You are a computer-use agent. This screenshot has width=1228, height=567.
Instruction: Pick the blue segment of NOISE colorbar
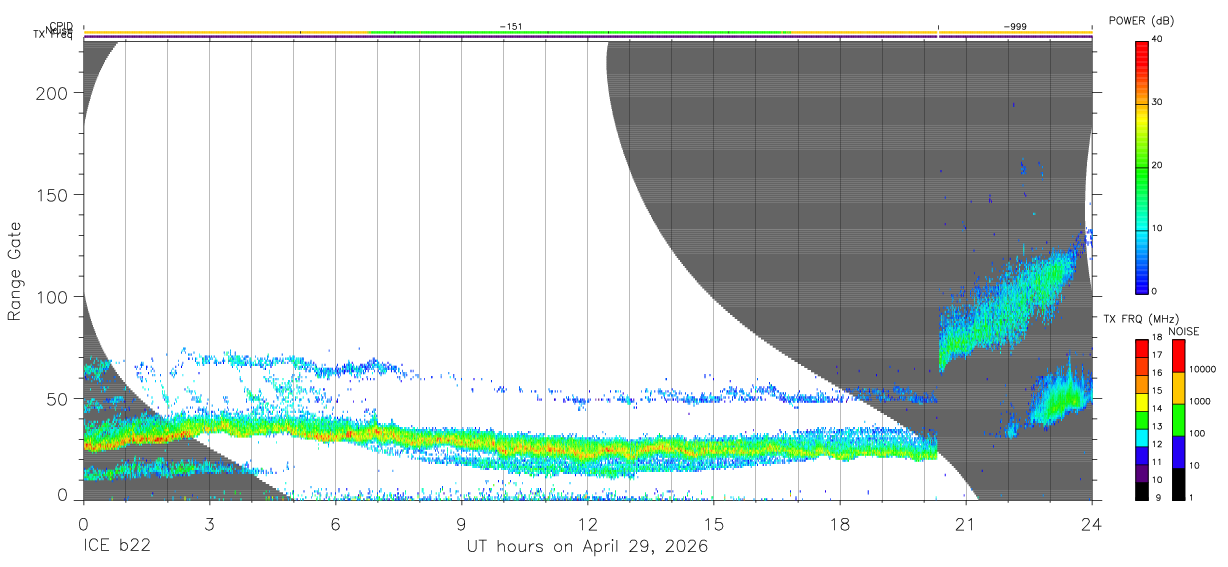1178,452
